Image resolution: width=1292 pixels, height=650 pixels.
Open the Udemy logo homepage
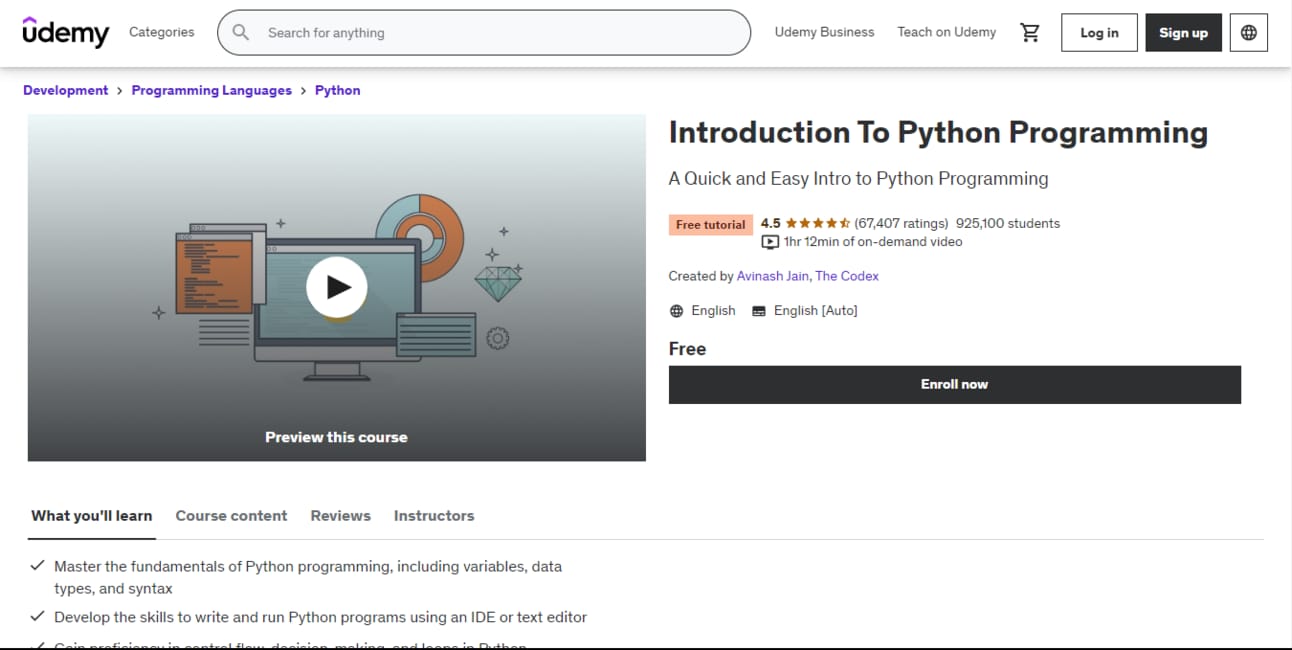point(65,32)
